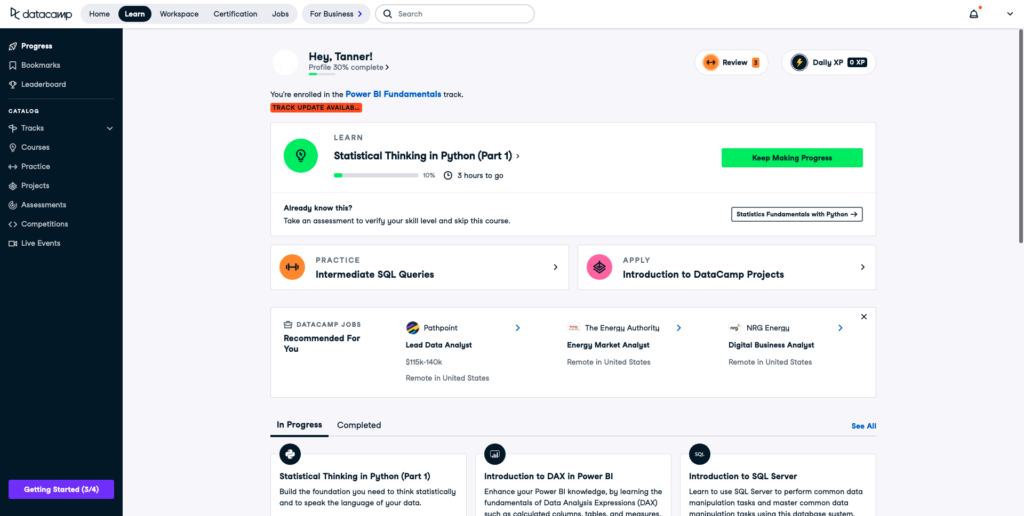Open the Workspace nav item
1024x516 pixels.
pos(179,14)
